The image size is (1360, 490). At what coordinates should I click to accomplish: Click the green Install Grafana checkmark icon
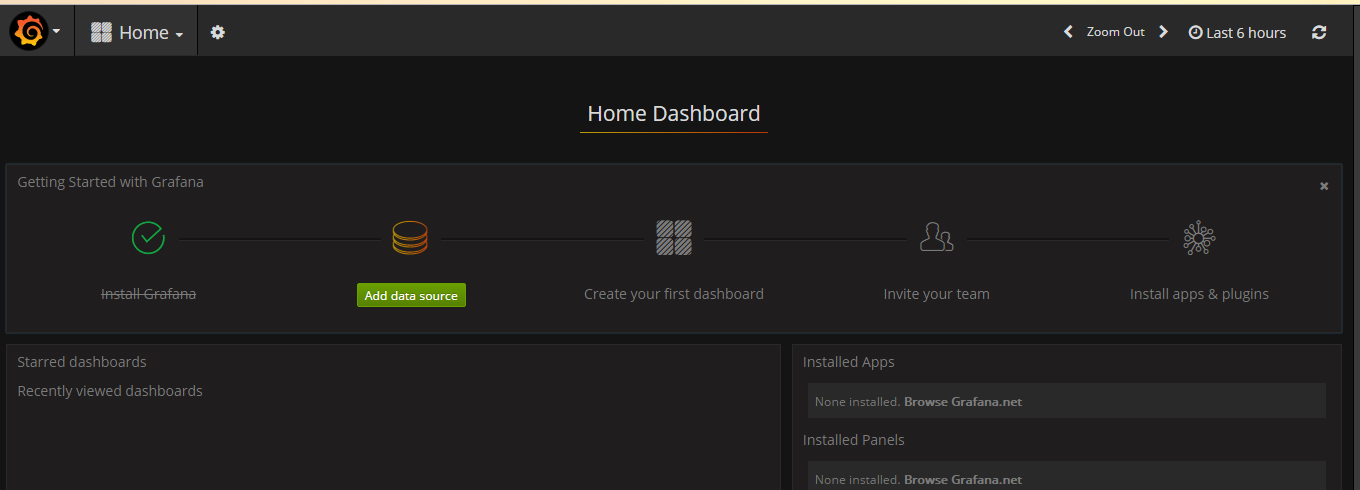coord(148,238)
